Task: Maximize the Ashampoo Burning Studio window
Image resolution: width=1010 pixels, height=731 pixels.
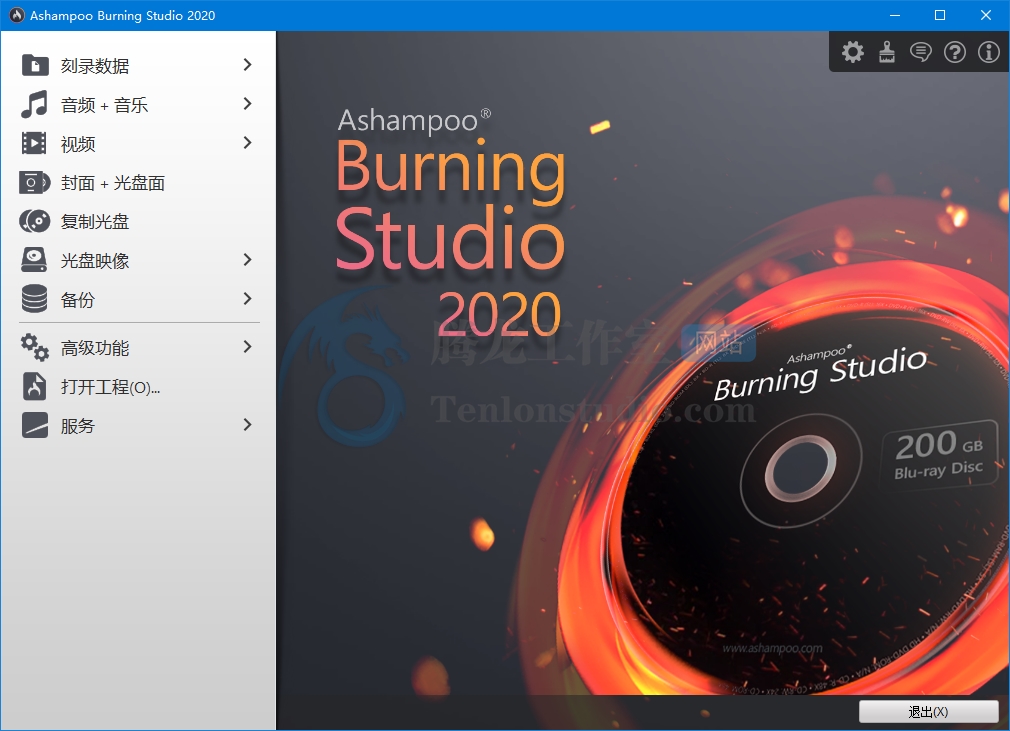Action: [940, 15]
